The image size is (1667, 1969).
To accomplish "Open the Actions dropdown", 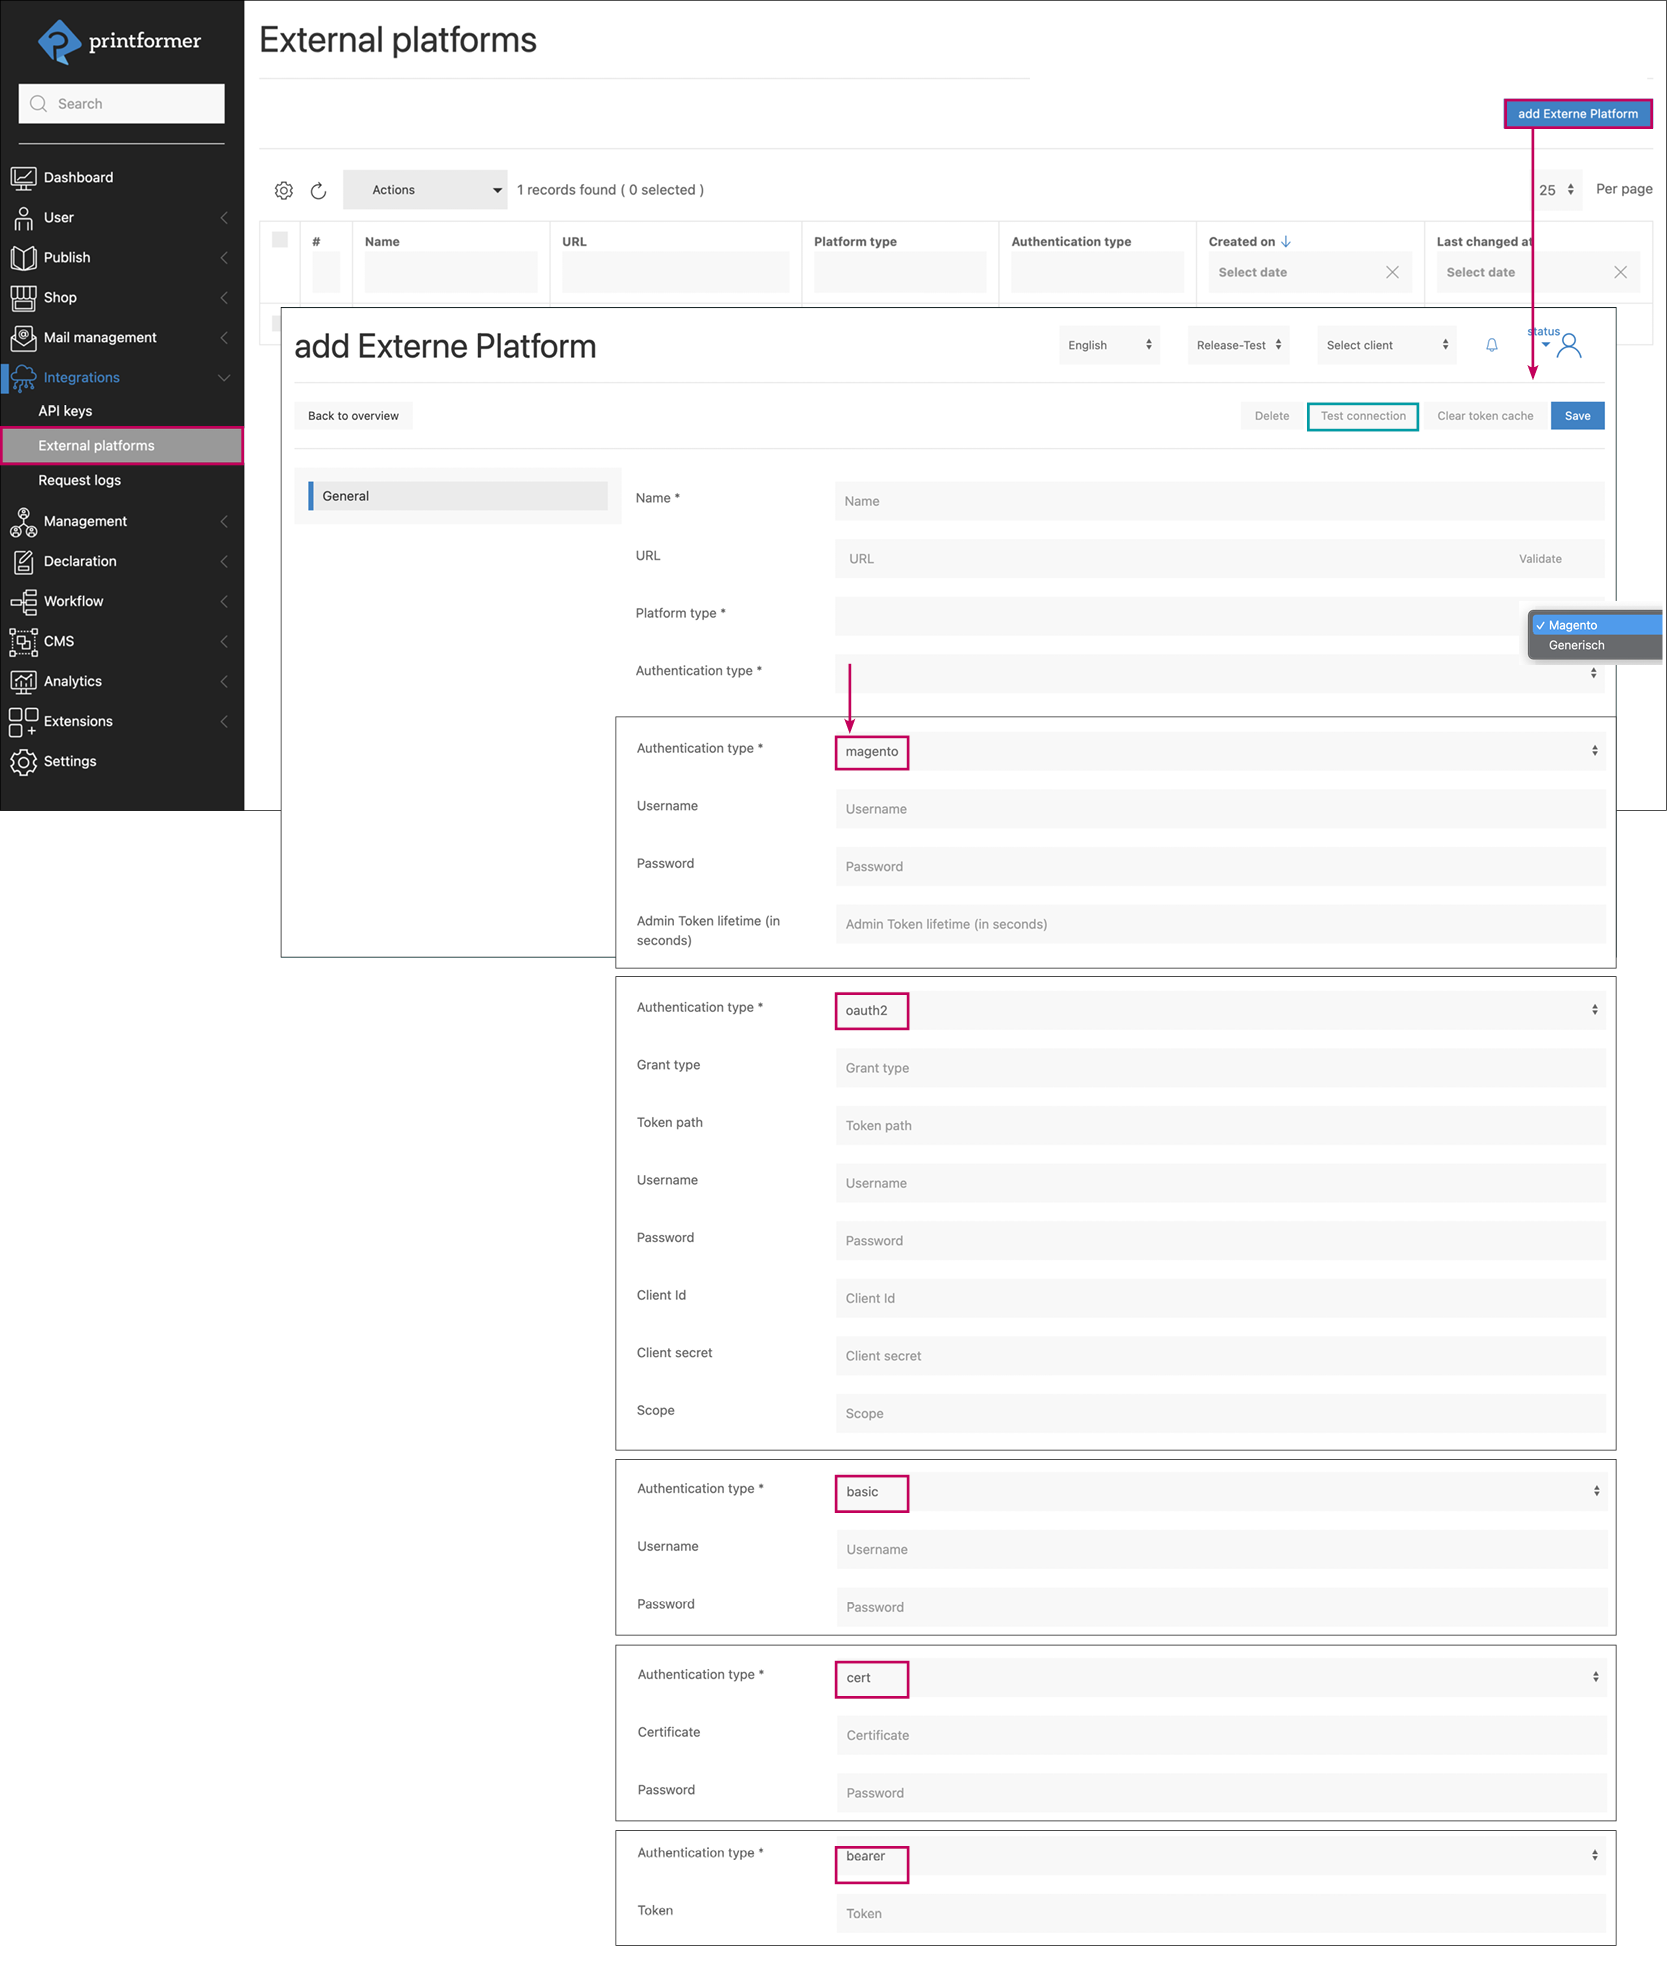I will pos(425,190).
